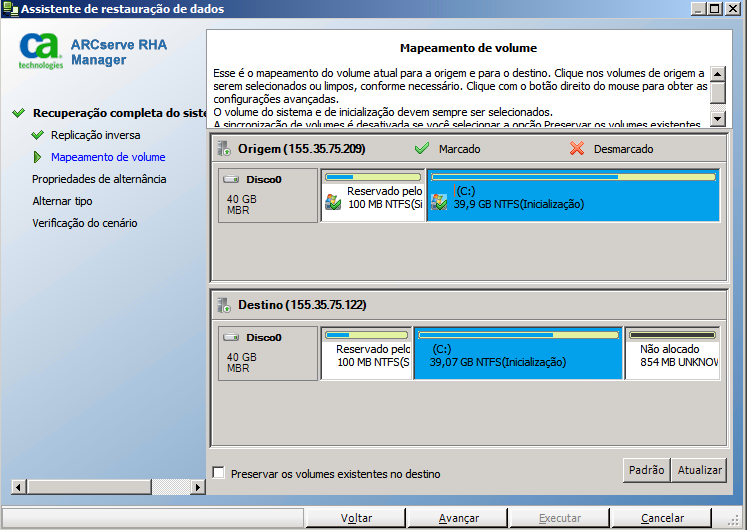Open the Replicação inversa step
The height and width of the screenshot is (530, 747).
point(95,135)
